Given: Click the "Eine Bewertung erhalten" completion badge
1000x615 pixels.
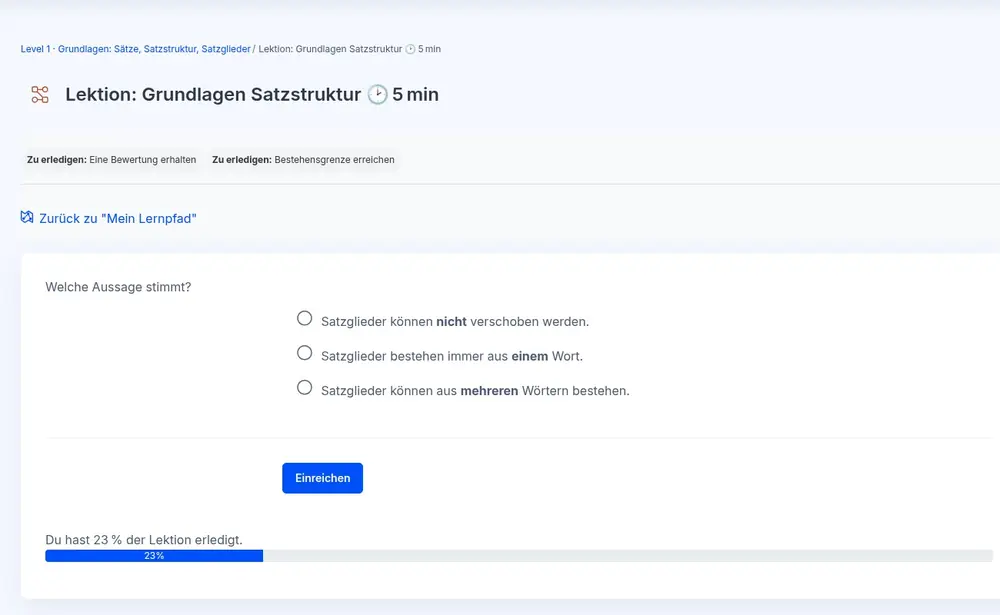Looking at the screenshot, I should pyautogui.click(x=111, y=160).
